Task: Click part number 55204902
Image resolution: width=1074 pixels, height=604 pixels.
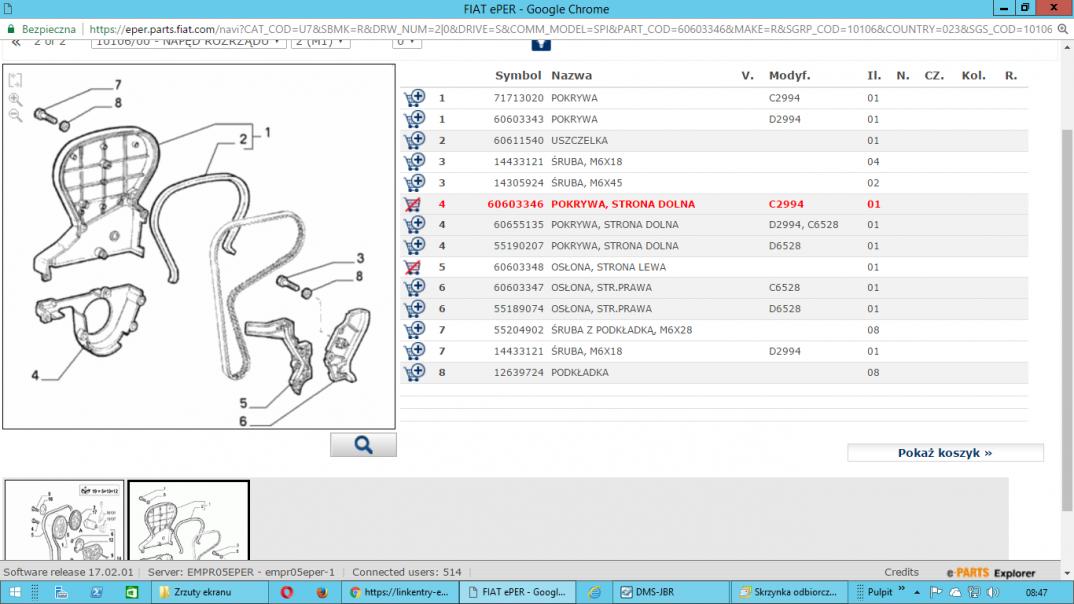Action: coord(519,330)
